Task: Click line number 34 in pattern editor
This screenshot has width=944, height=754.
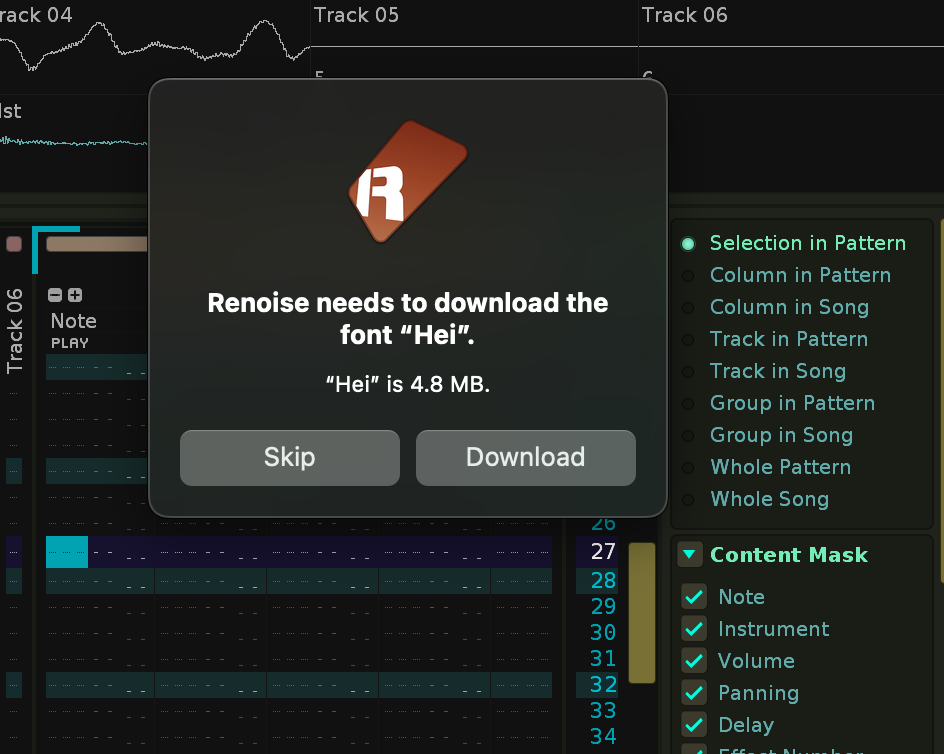Action: click(x=603, y=736)
